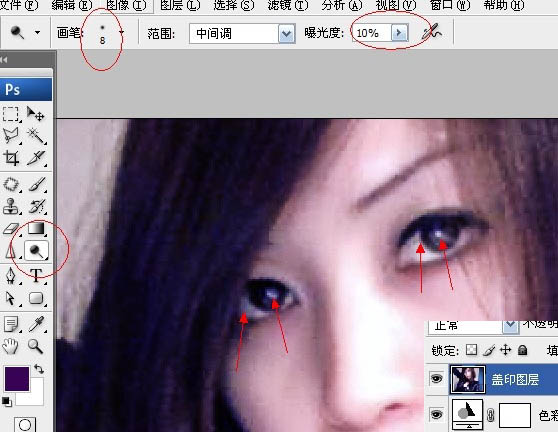Click the dark purple foreground color swatch
This screenshot has width=558, height=432.
[x=16, y=379]
